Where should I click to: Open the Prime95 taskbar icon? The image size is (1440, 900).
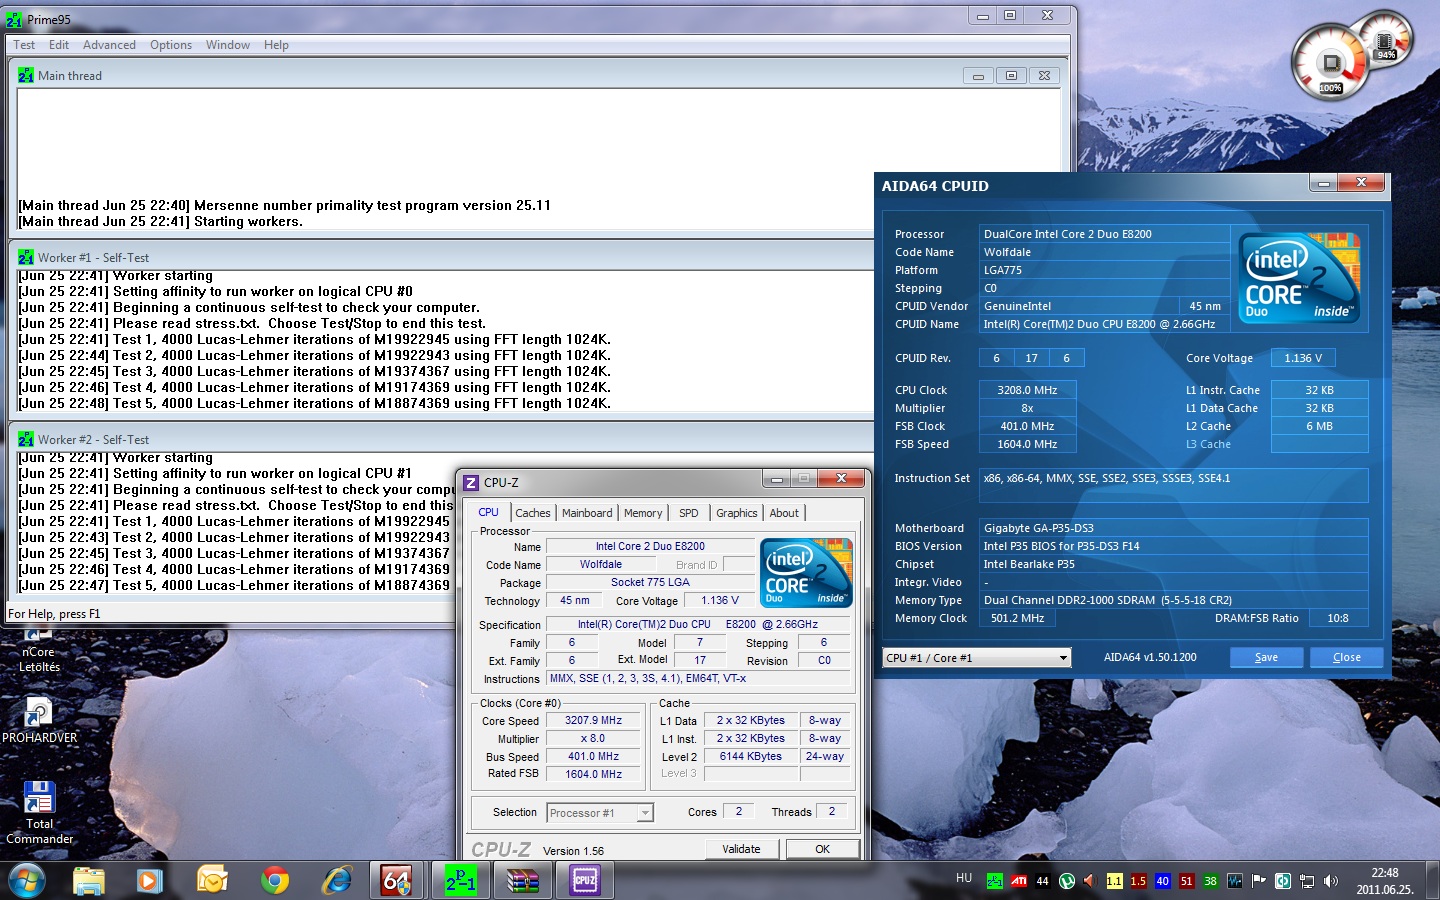[459, 880]
